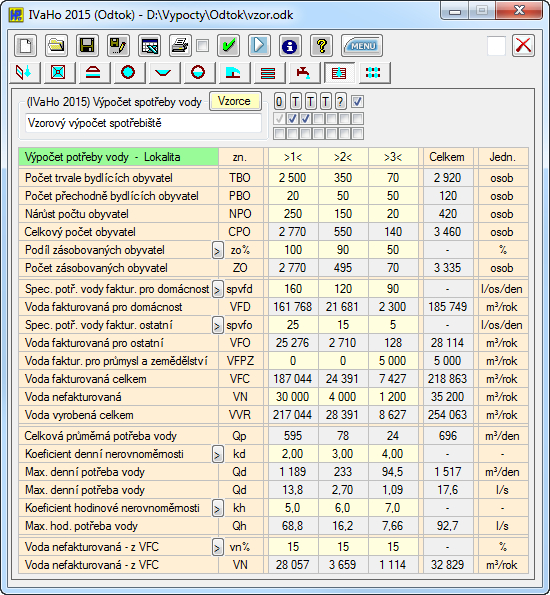Click the Vzorový výpočet spotřebiště text field

click(143, 123)
